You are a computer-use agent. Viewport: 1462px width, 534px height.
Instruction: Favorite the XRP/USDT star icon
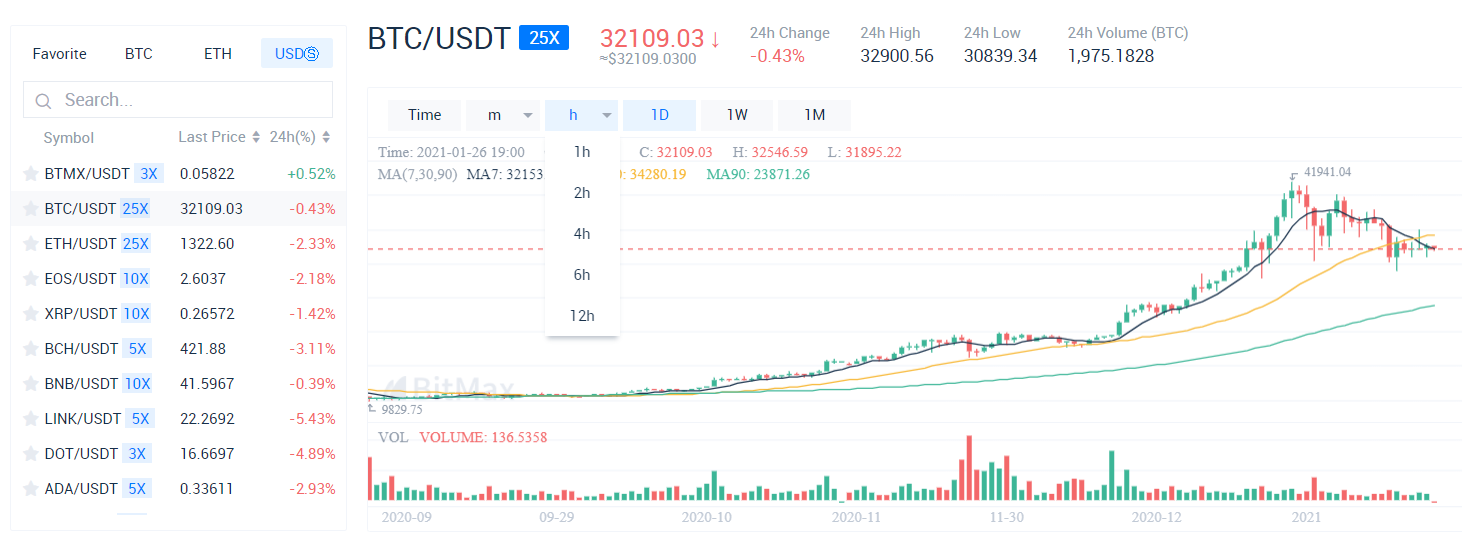31,314
